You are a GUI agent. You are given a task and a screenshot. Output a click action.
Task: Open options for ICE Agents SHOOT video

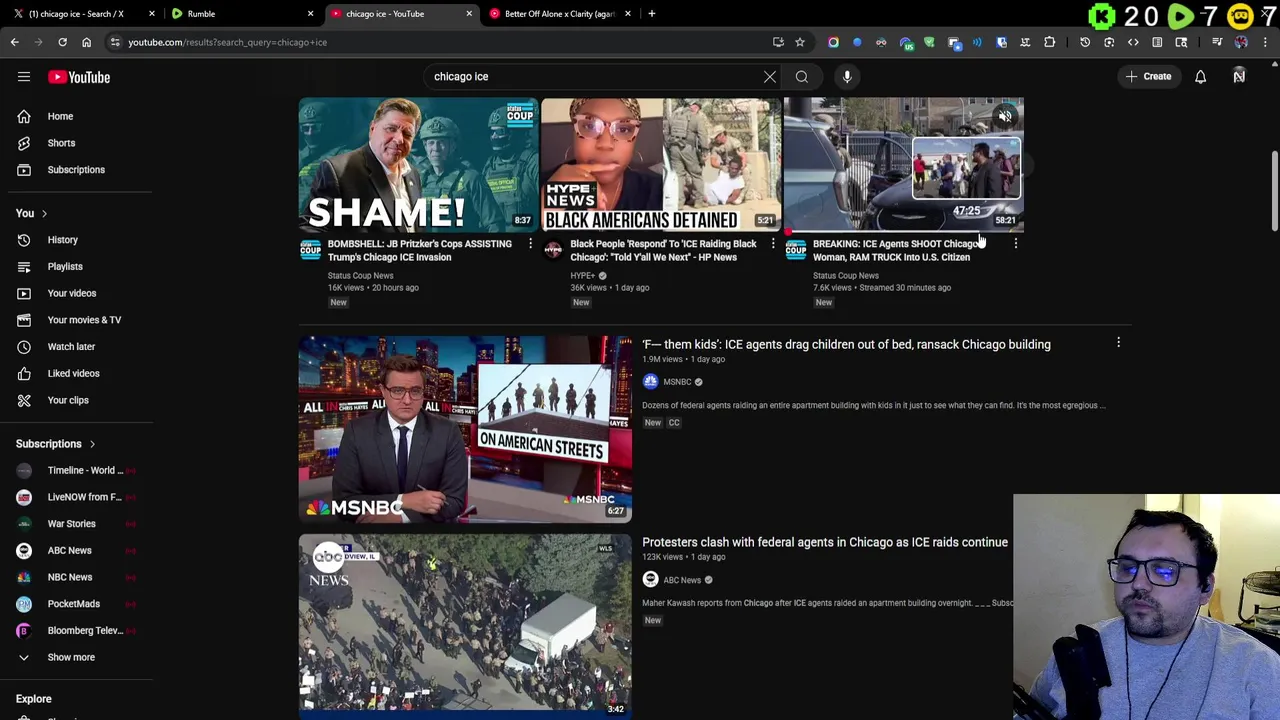click(x=1015, y=244)
